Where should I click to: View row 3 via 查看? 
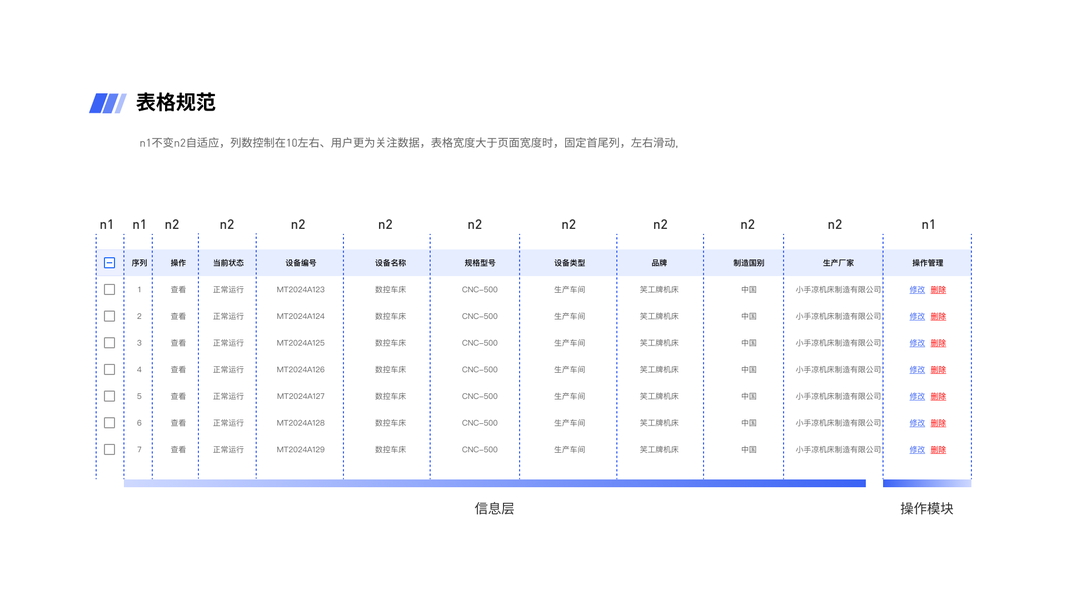(x=178, y=343)
